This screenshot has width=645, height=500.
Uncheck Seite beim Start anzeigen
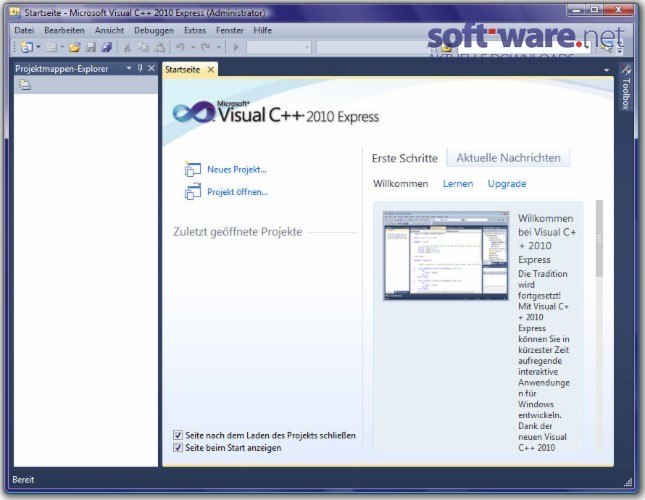[178, 447]
